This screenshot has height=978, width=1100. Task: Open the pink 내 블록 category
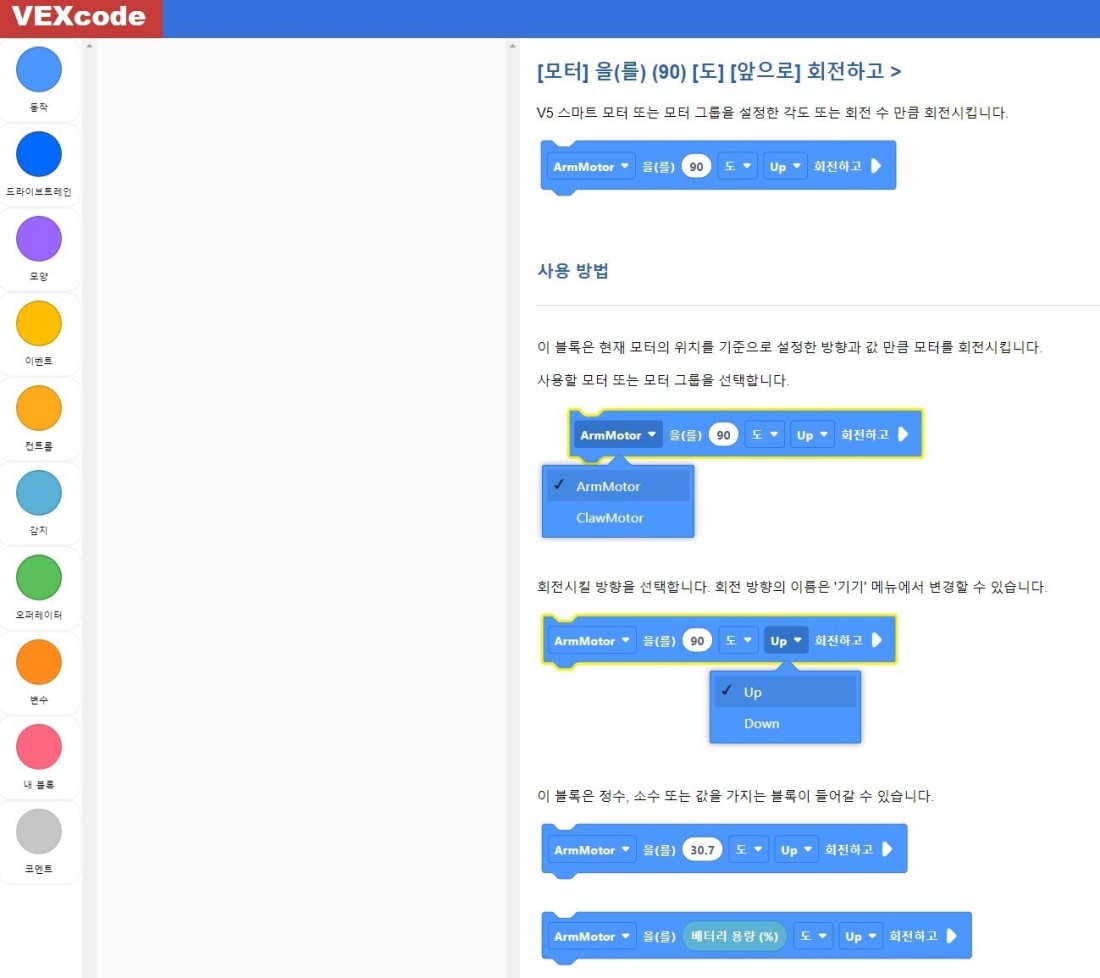(x=39, y=747)
